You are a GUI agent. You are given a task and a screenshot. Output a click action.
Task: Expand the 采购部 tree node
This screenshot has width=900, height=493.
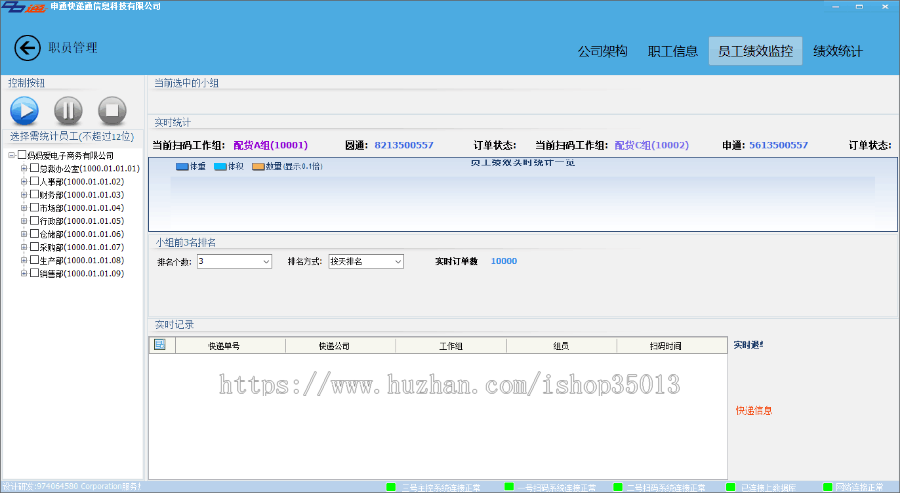pyautogui.click(x=24, y=247)
